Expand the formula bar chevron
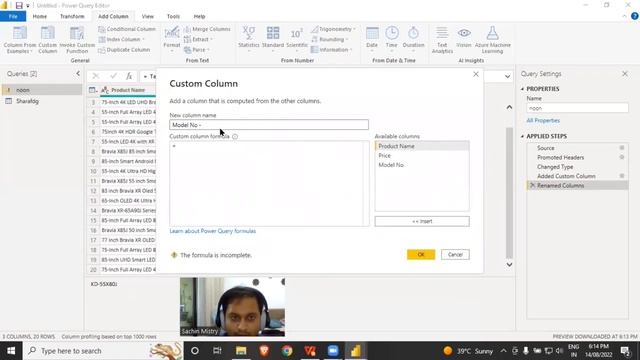 tap(507, 76)
